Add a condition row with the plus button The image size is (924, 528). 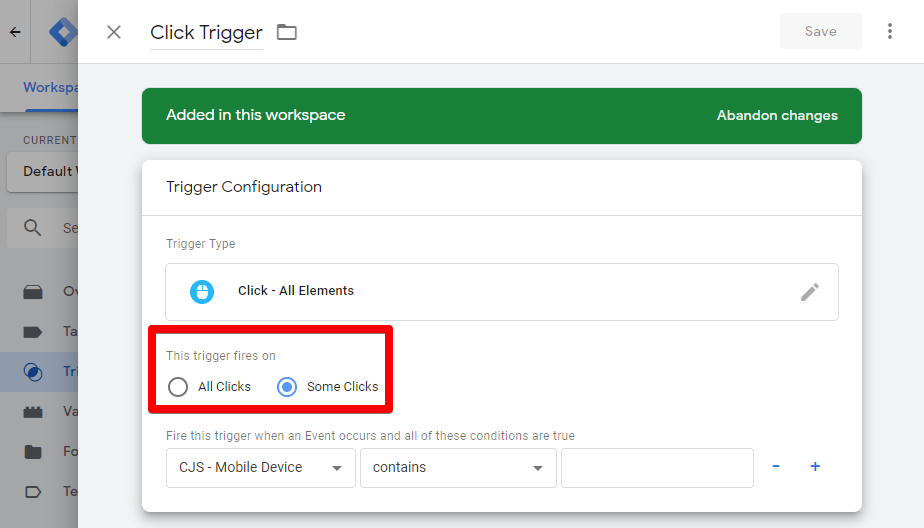point(815,466)
